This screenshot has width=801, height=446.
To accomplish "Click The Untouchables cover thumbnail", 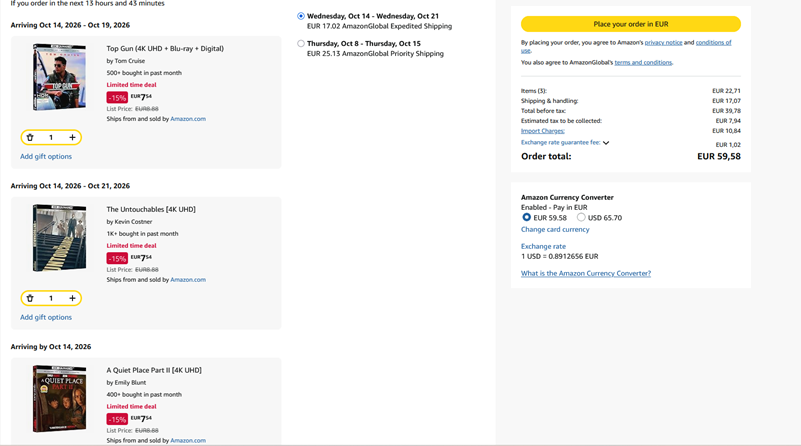I will point(59,238).
